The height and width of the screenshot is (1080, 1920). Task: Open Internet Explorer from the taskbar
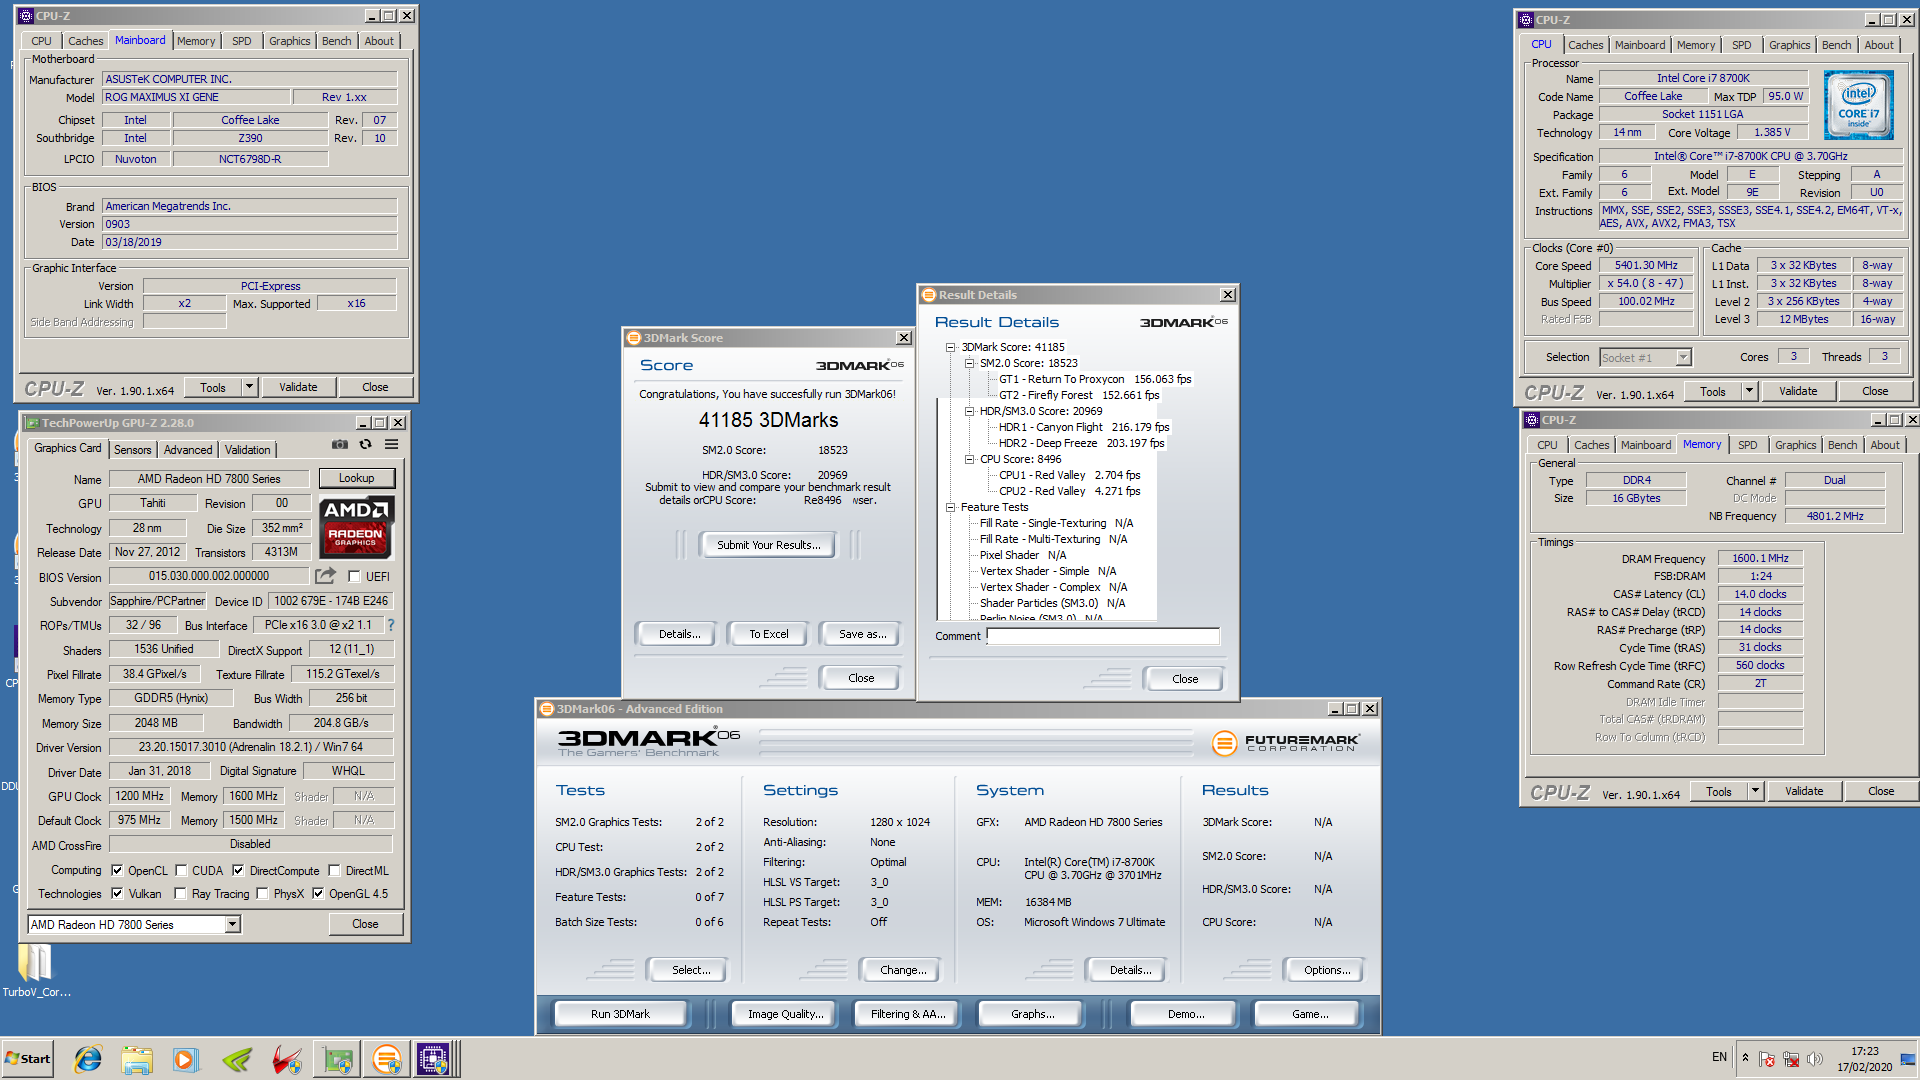pyautogui.click(x=88, y=1059)
